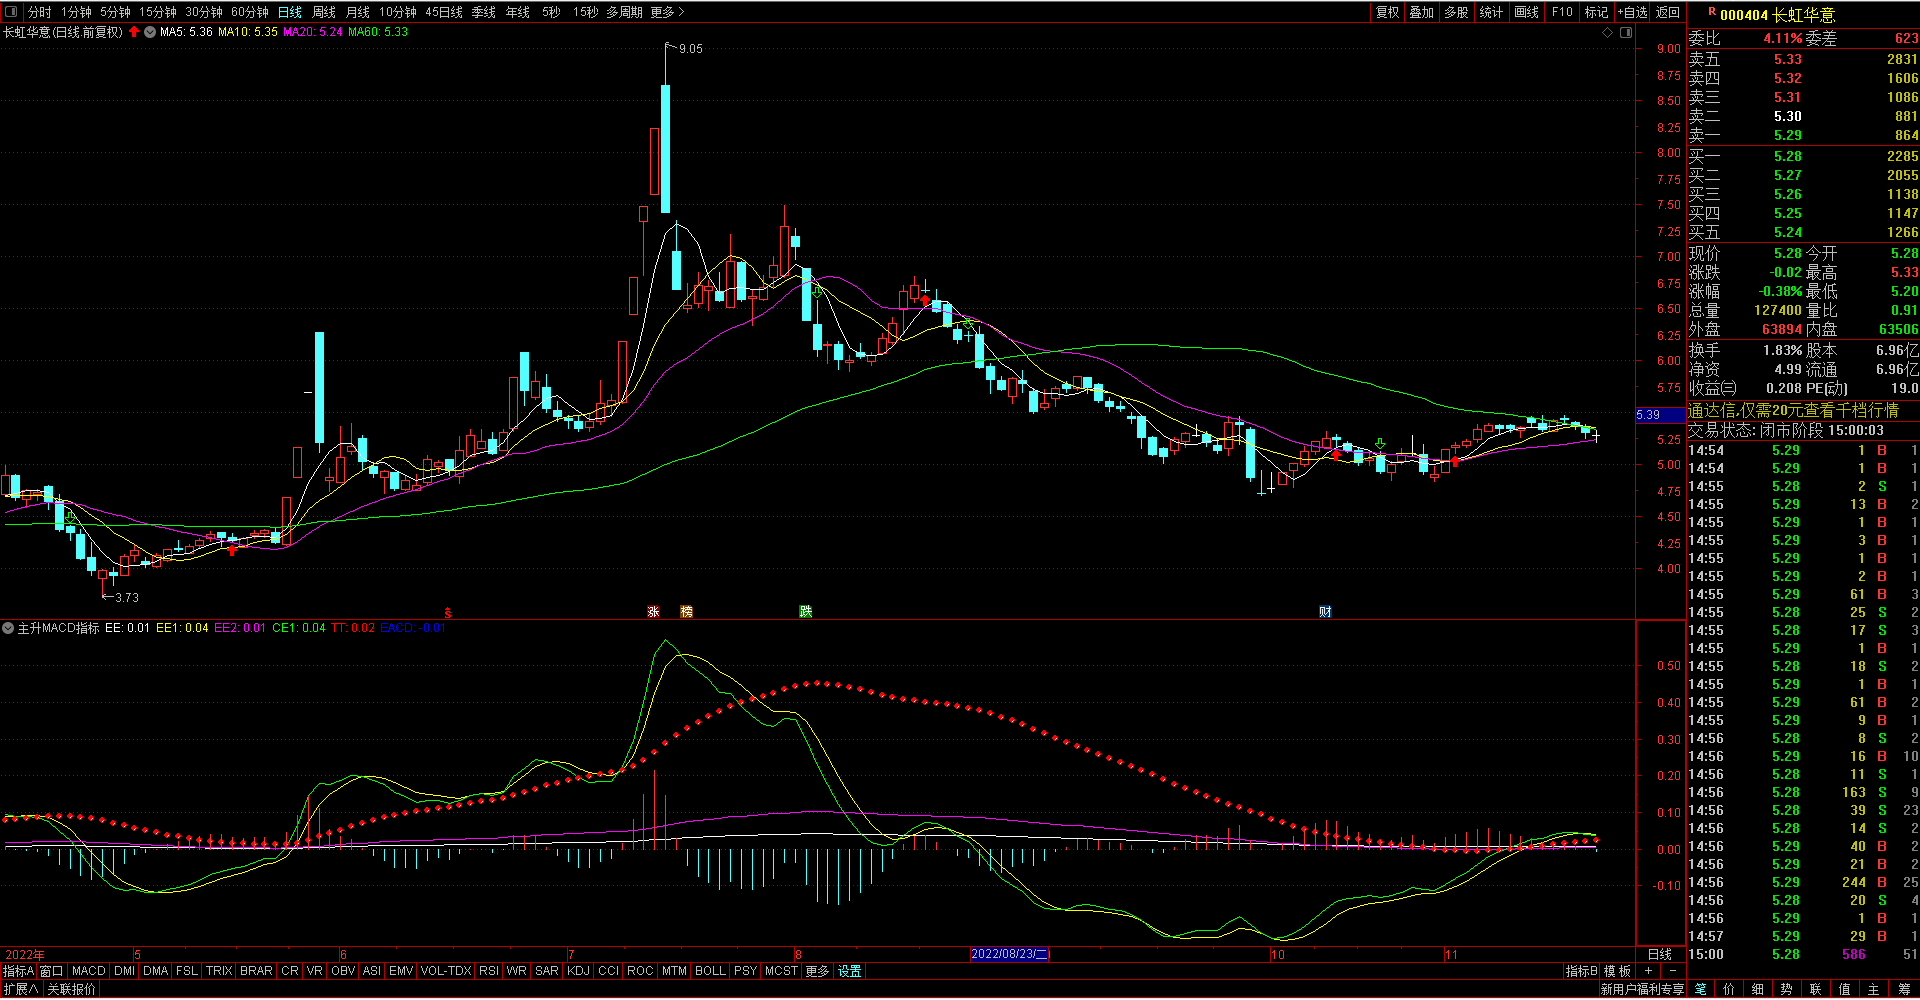Switch indicator to TRIX

click(219, 971)
